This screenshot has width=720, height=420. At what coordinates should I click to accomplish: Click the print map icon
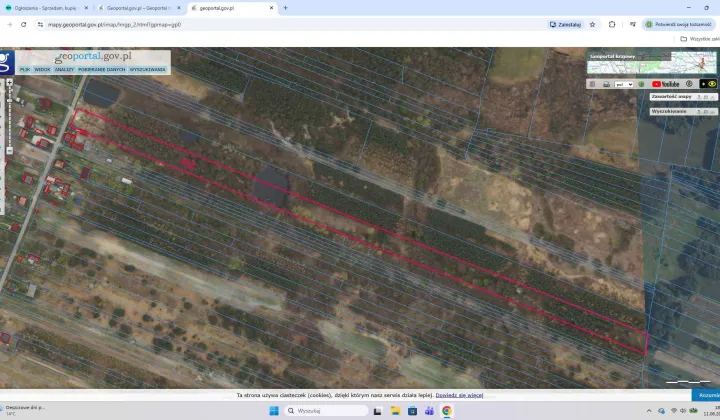click(x=607, y=84)
